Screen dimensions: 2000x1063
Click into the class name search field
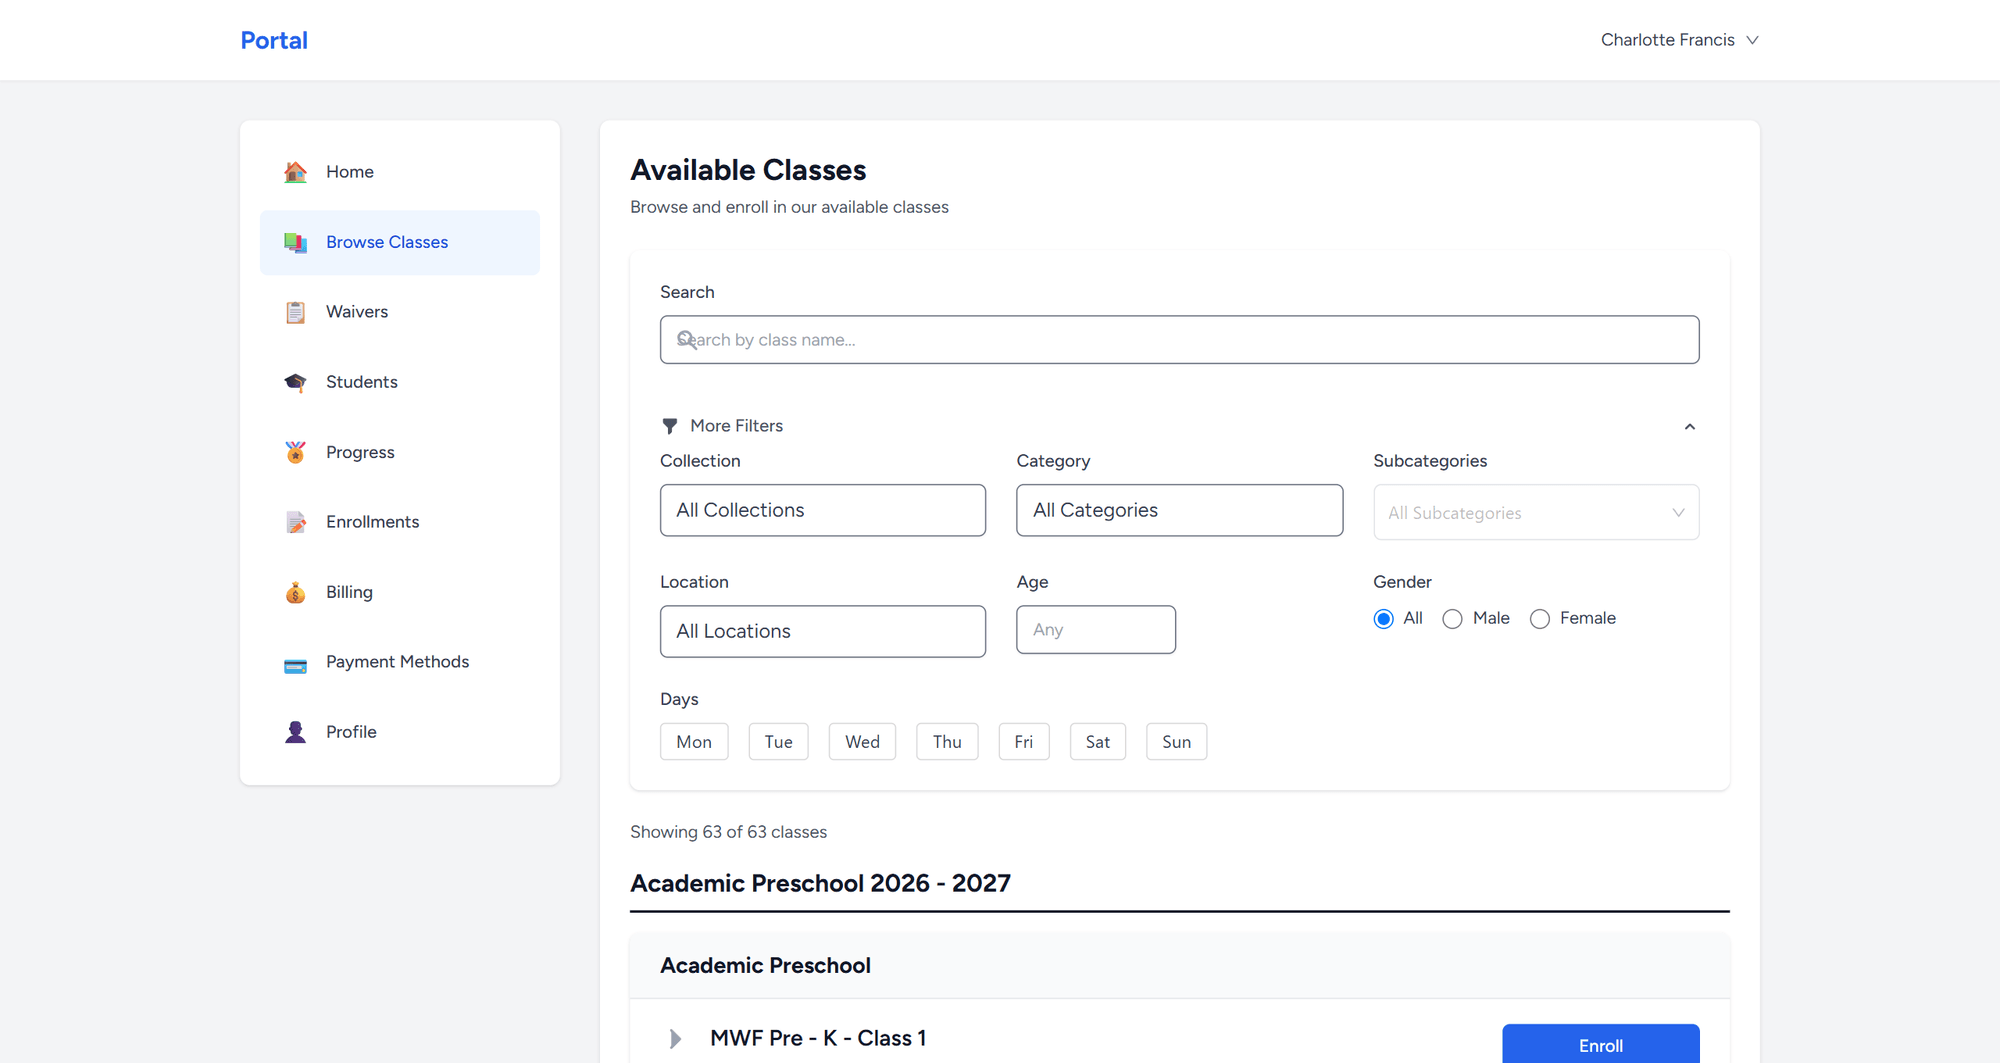pyautogui.click(x=1179, y=340)
